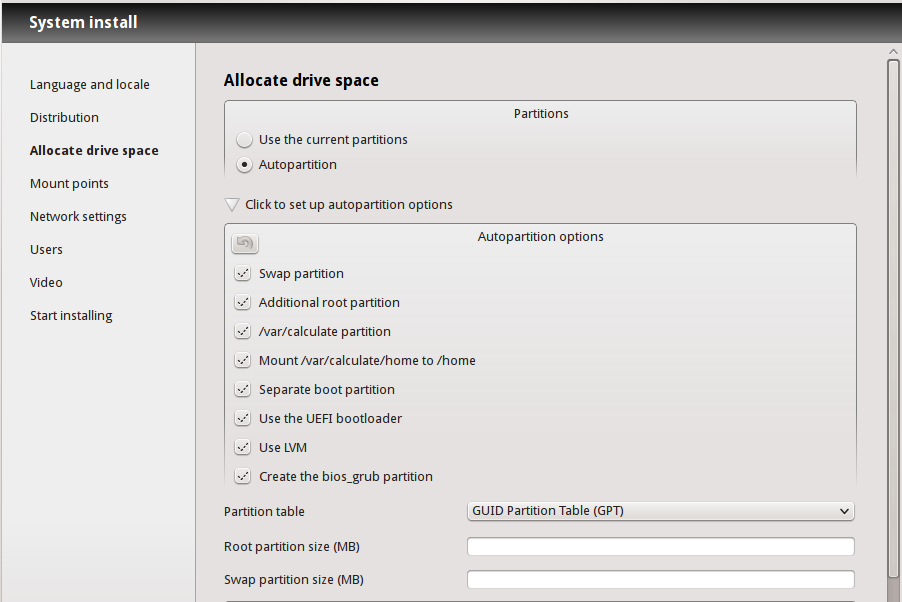
Task: Open the Partition table dropdown
Action: tap(660, 511)
